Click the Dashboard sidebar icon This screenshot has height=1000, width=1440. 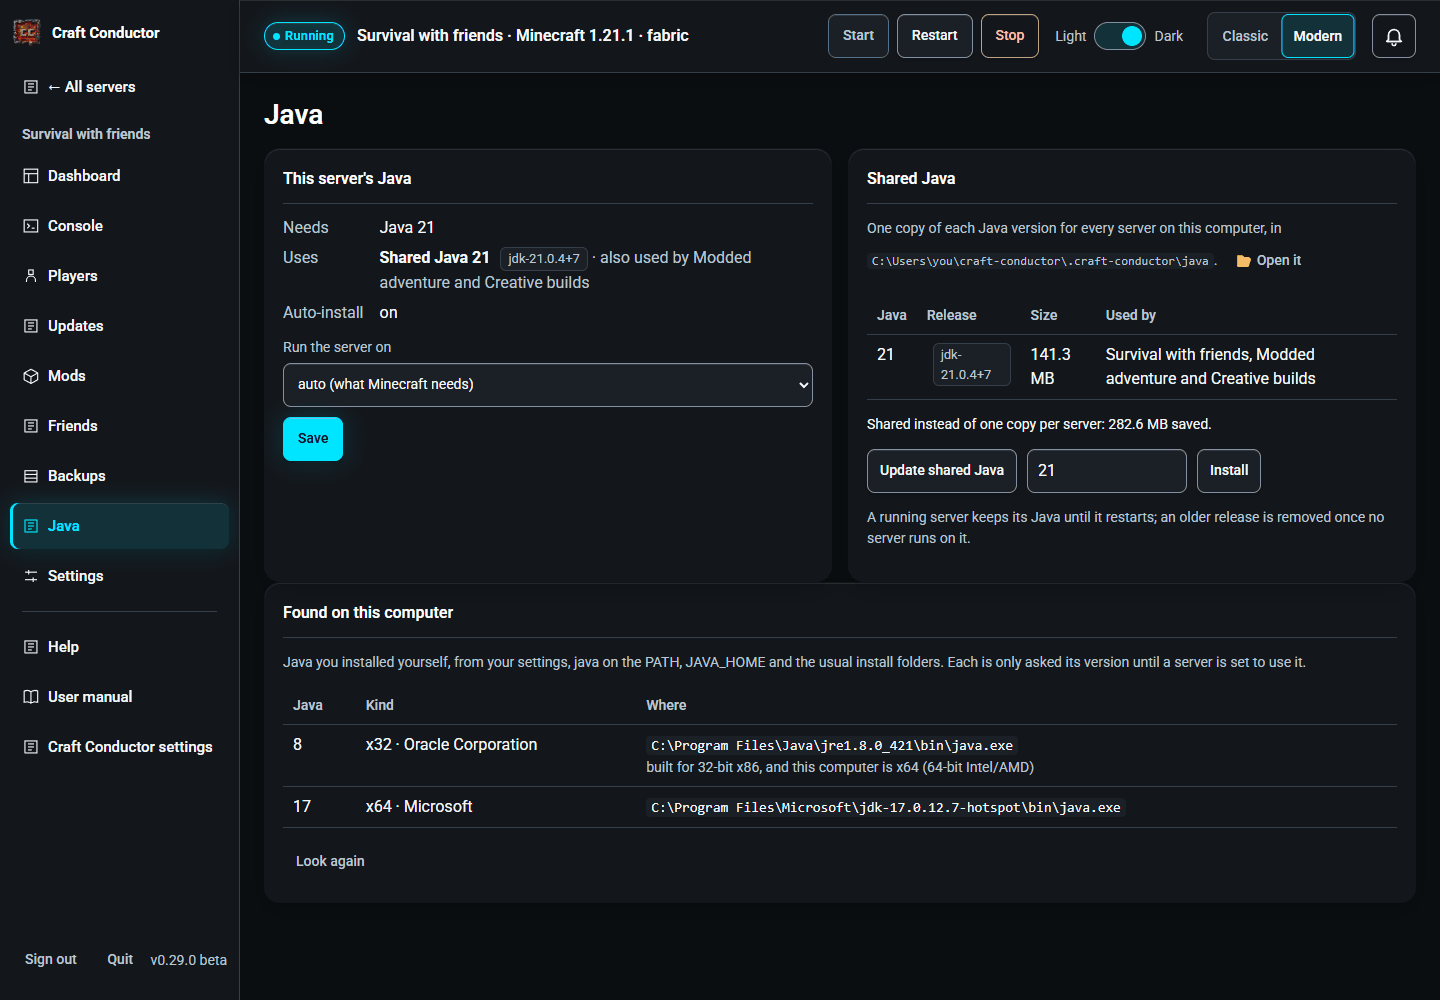(x=31, y=176)
